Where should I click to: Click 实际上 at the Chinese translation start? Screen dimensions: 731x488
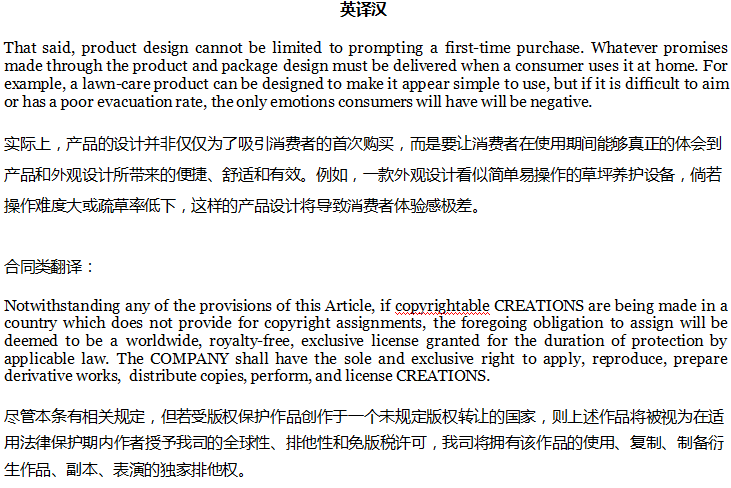click(x=27, y=144)
